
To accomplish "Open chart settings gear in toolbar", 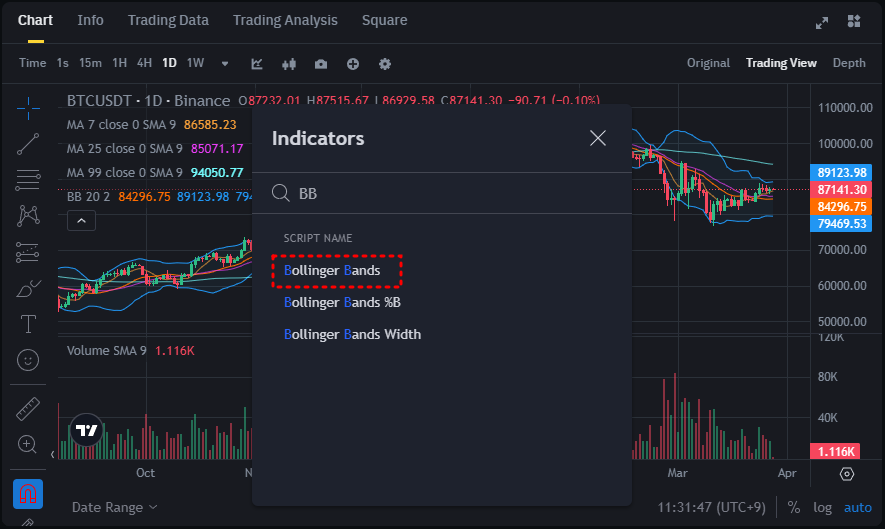I will tap(385, 64).
